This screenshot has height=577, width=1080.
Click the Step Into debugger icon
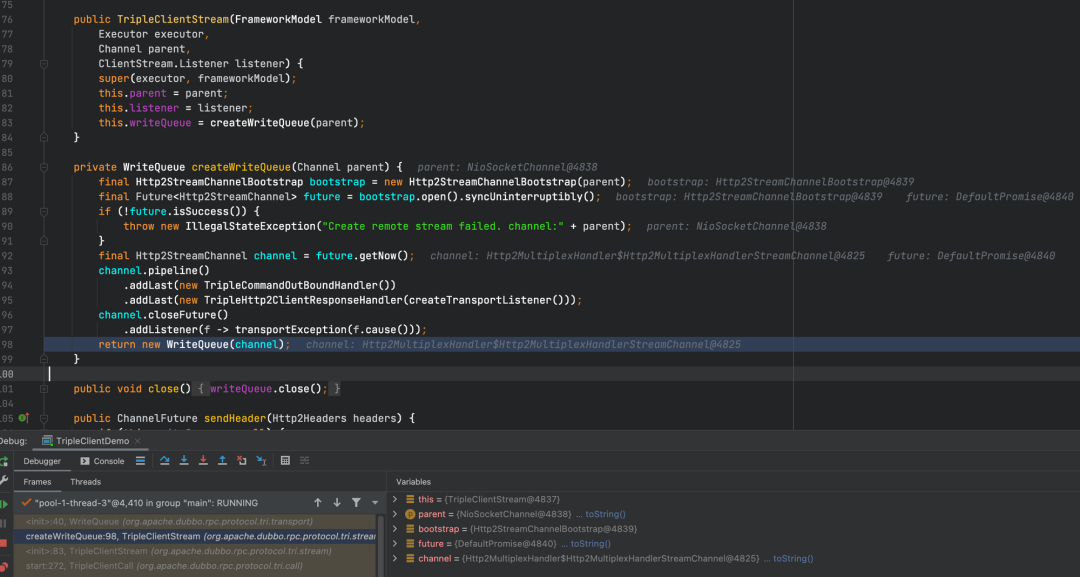click(184, 461)
